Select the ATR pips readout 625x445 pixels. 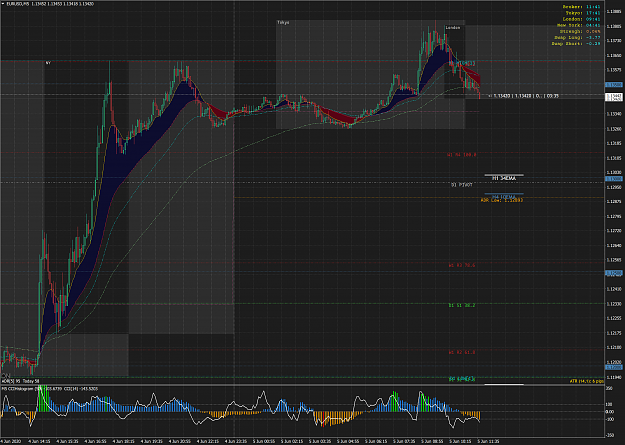click(586, 381)
